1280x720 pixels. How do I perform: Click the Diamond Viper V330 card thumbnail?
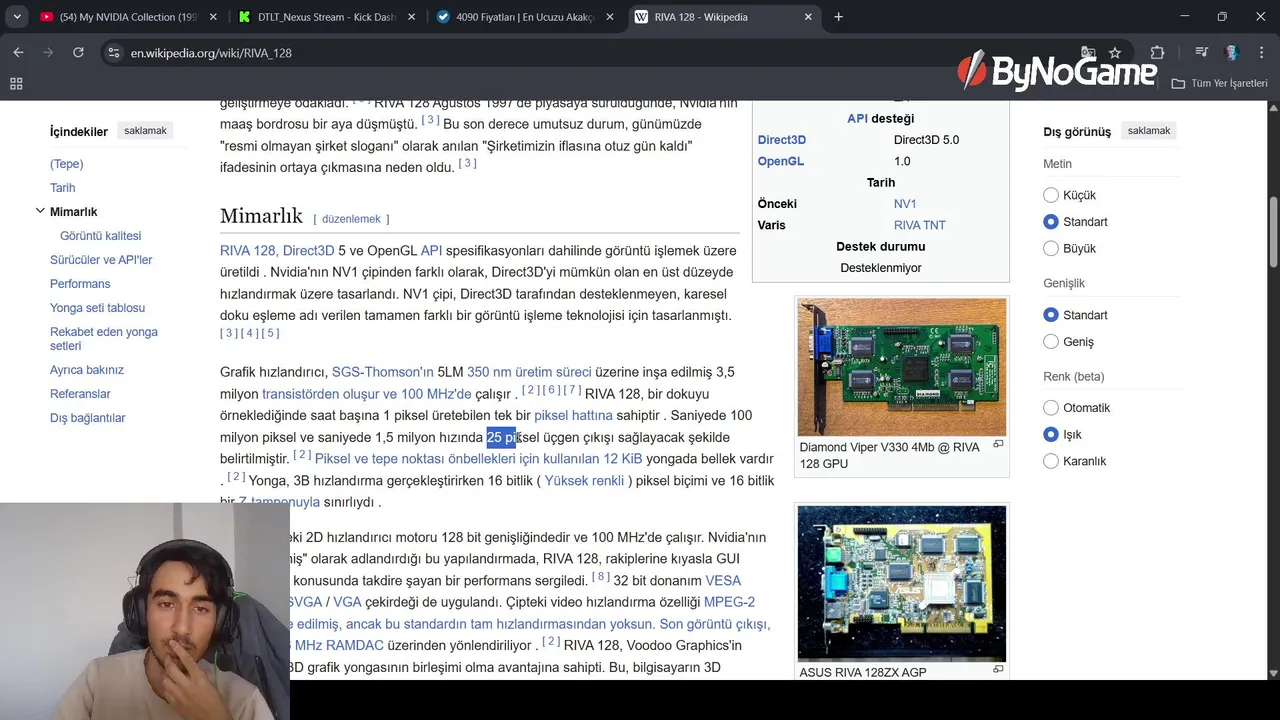point(902,367)
